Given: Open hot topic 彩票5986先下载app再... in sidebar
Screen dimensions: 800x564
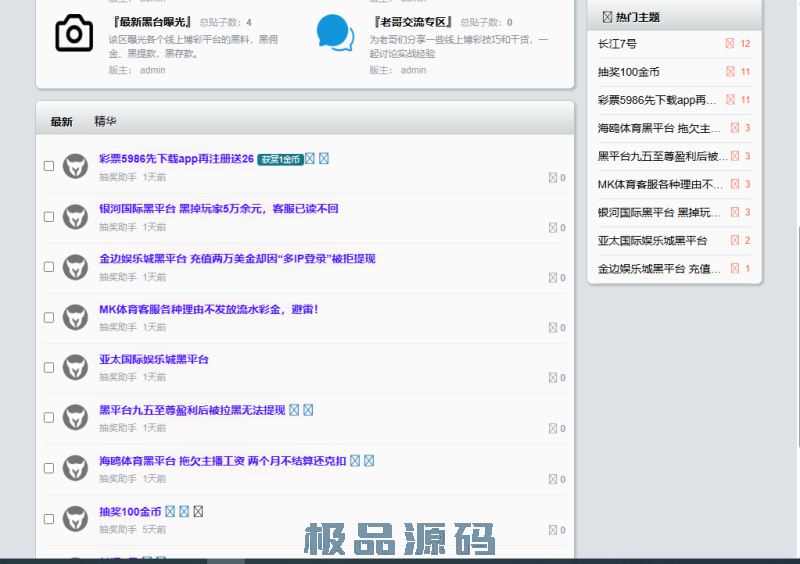Looking at the screenshot, I should (657, 100).
